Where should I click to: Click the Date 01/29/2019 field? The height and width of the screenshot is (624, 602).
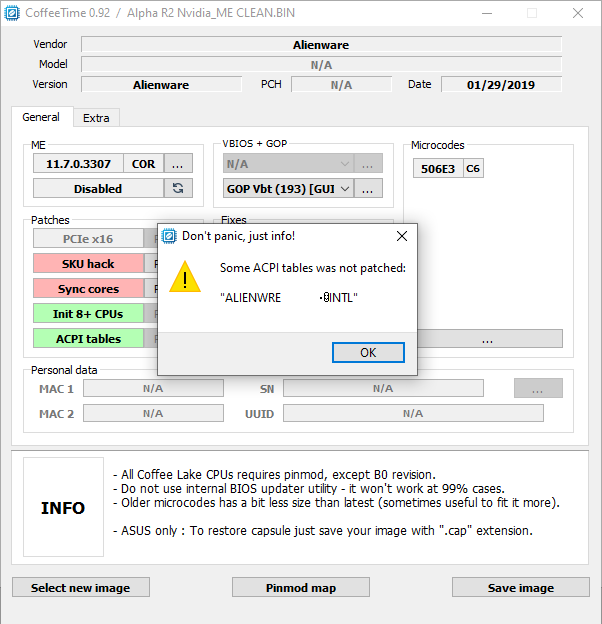point(501,84)
